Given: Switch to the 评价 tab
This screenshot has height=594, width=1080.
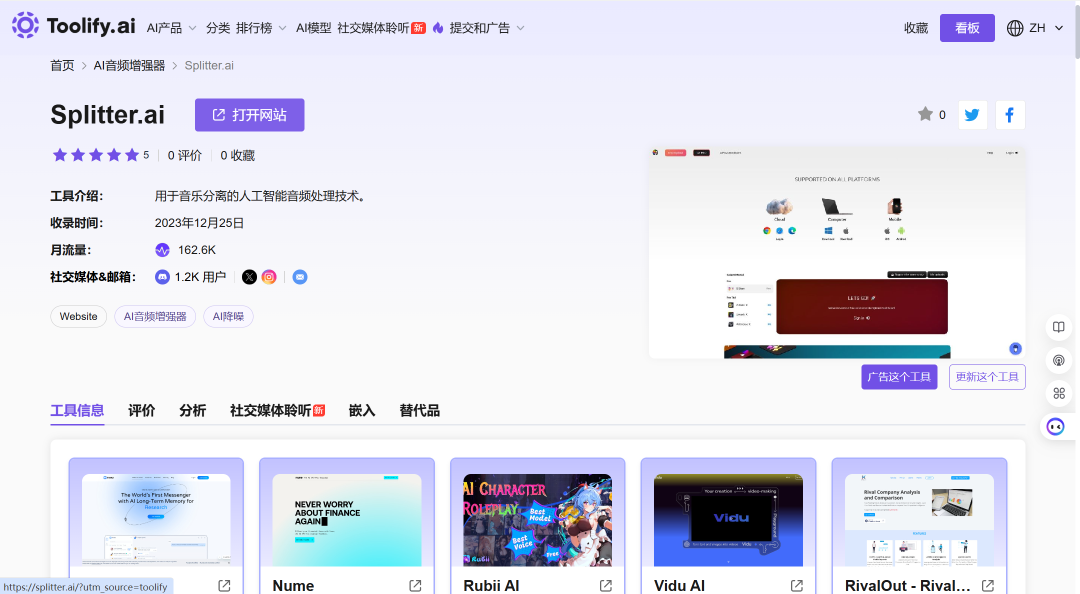Looking at the screenshot, I should (x=142, y=411).
